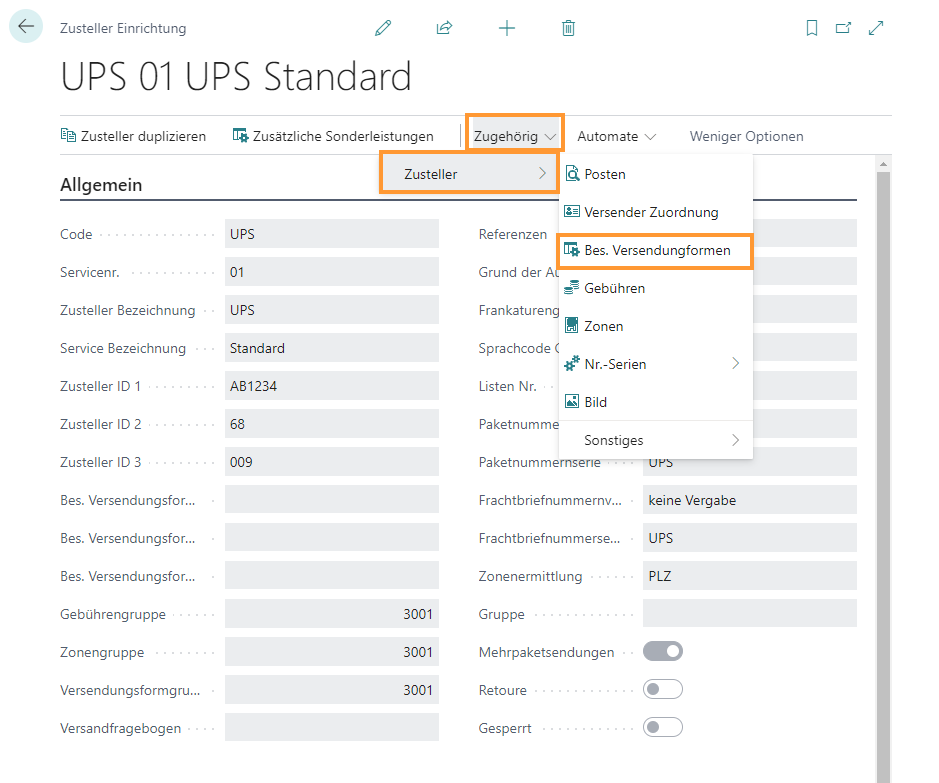Choose Versender Zuordnung menu entry

[x=655, y=212]
